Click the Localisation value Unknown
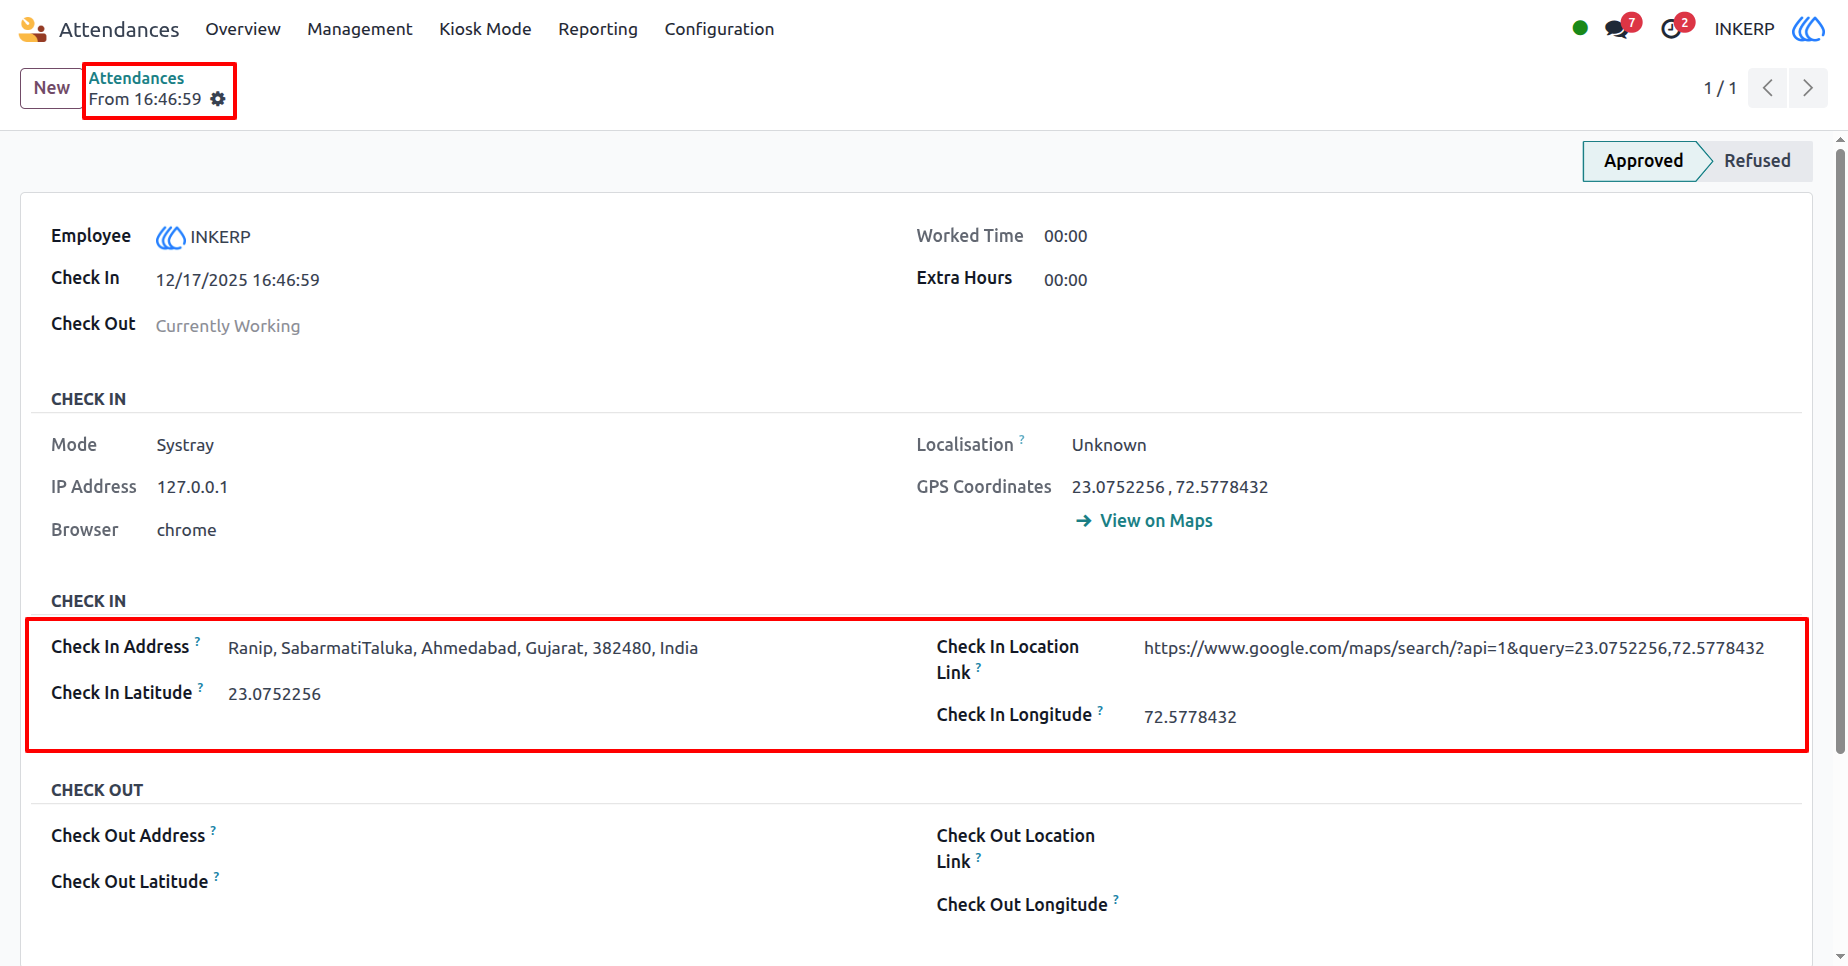This screenshot has height=966, width=1848. [1109, 445]
